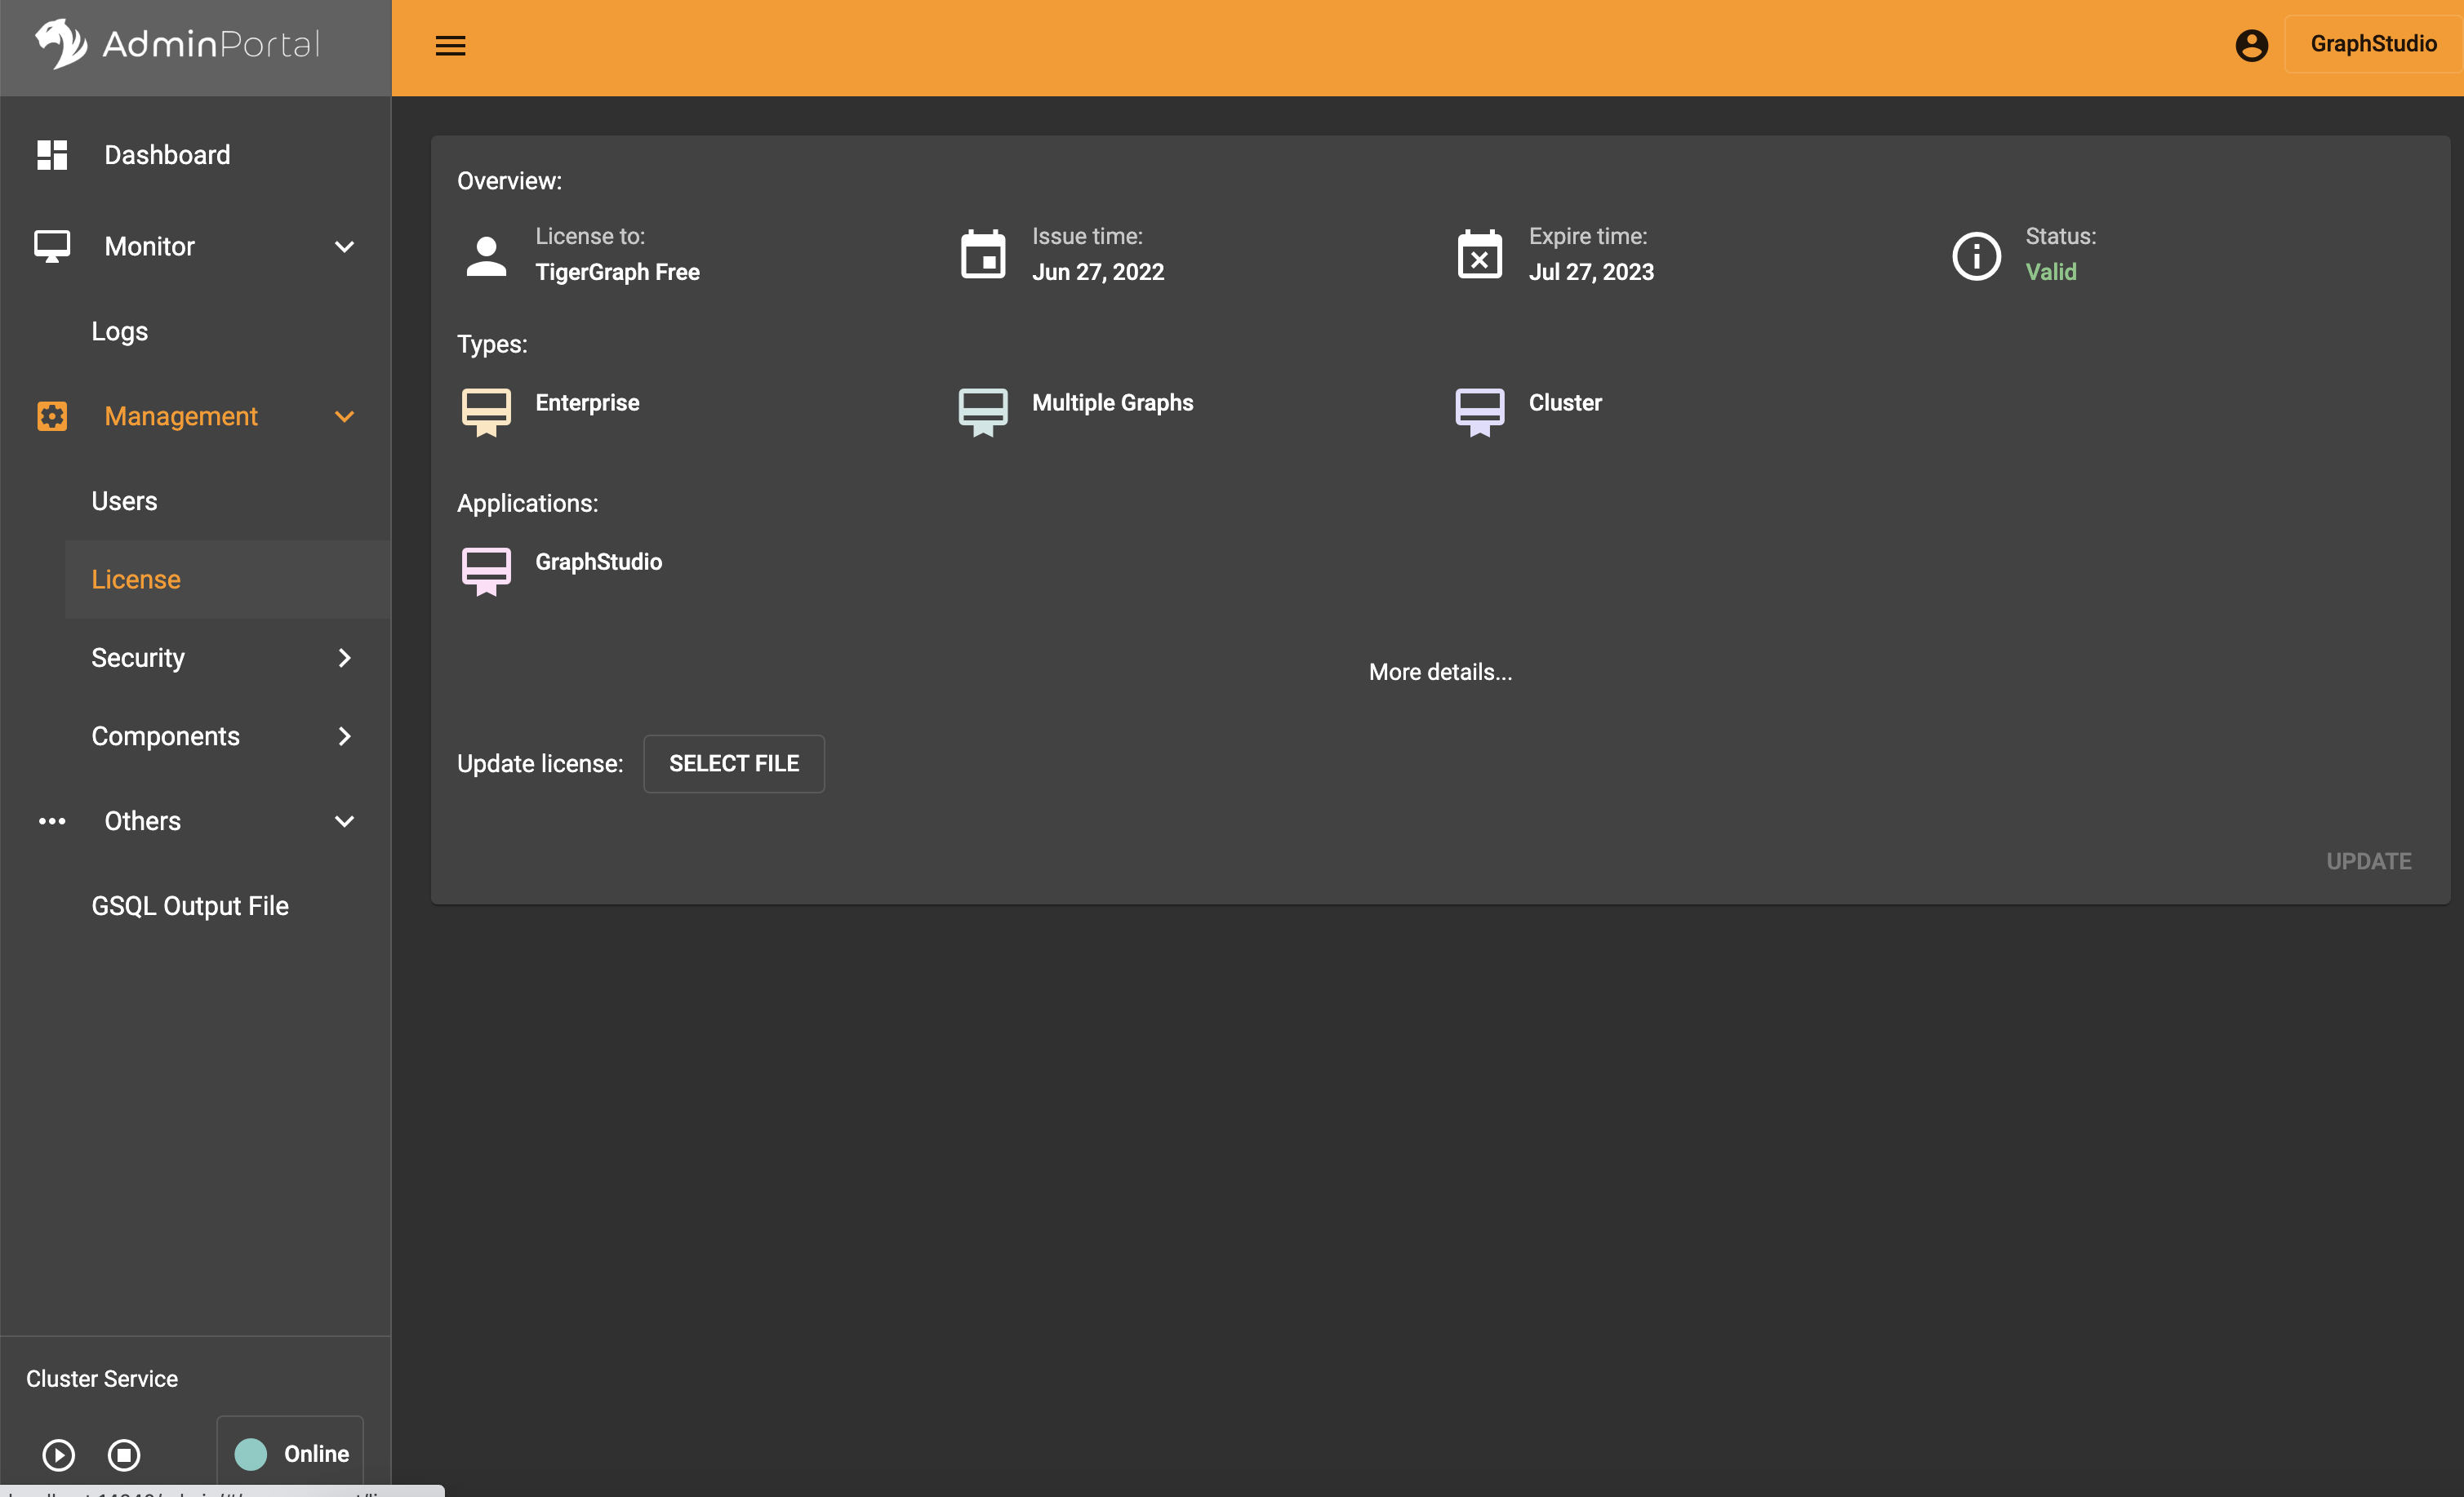This screenshot has width=2464, height=1497.
Task: Click the Expire time calendar icon
Action: (x=1479, y=255)
